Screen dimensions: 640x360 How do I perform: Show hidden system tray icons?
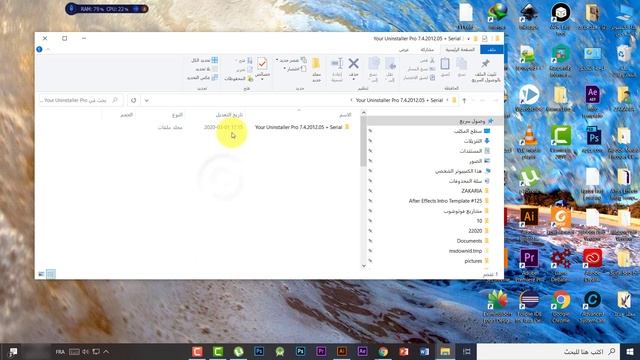[x=106, y=351]
